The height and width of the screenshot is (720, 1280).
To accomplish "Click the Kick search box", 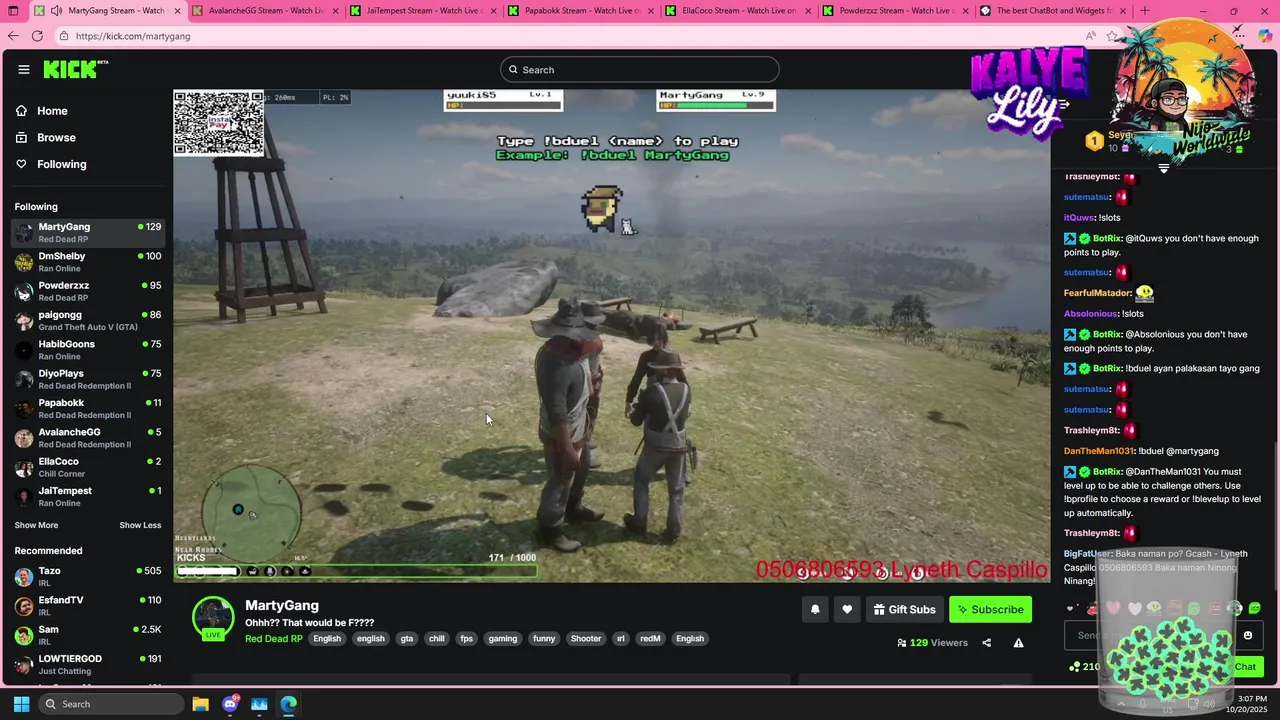I will (639, 69).
